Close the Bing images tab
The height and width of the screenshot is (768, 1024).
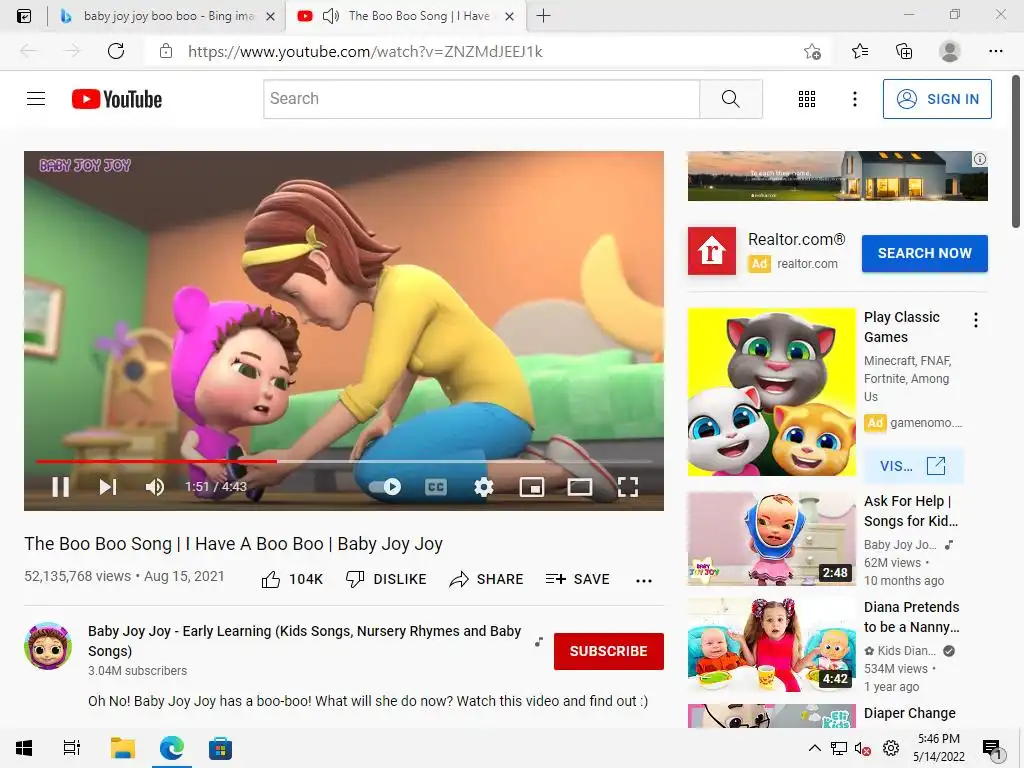click(x=270, y=17)
